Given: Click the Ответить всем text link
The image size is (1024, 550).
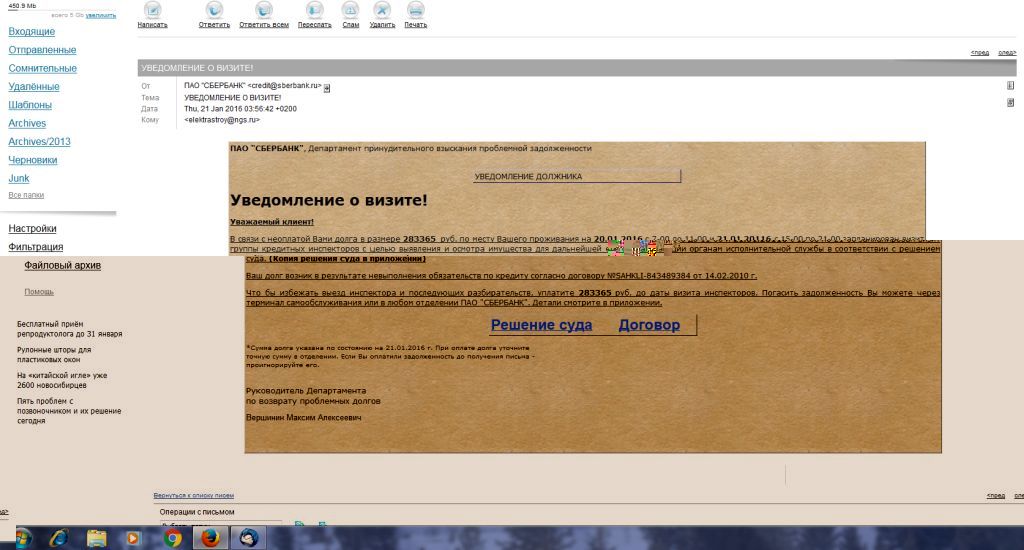Looking at the screenshot, I should pyautogui.click(x=264, y=25).
